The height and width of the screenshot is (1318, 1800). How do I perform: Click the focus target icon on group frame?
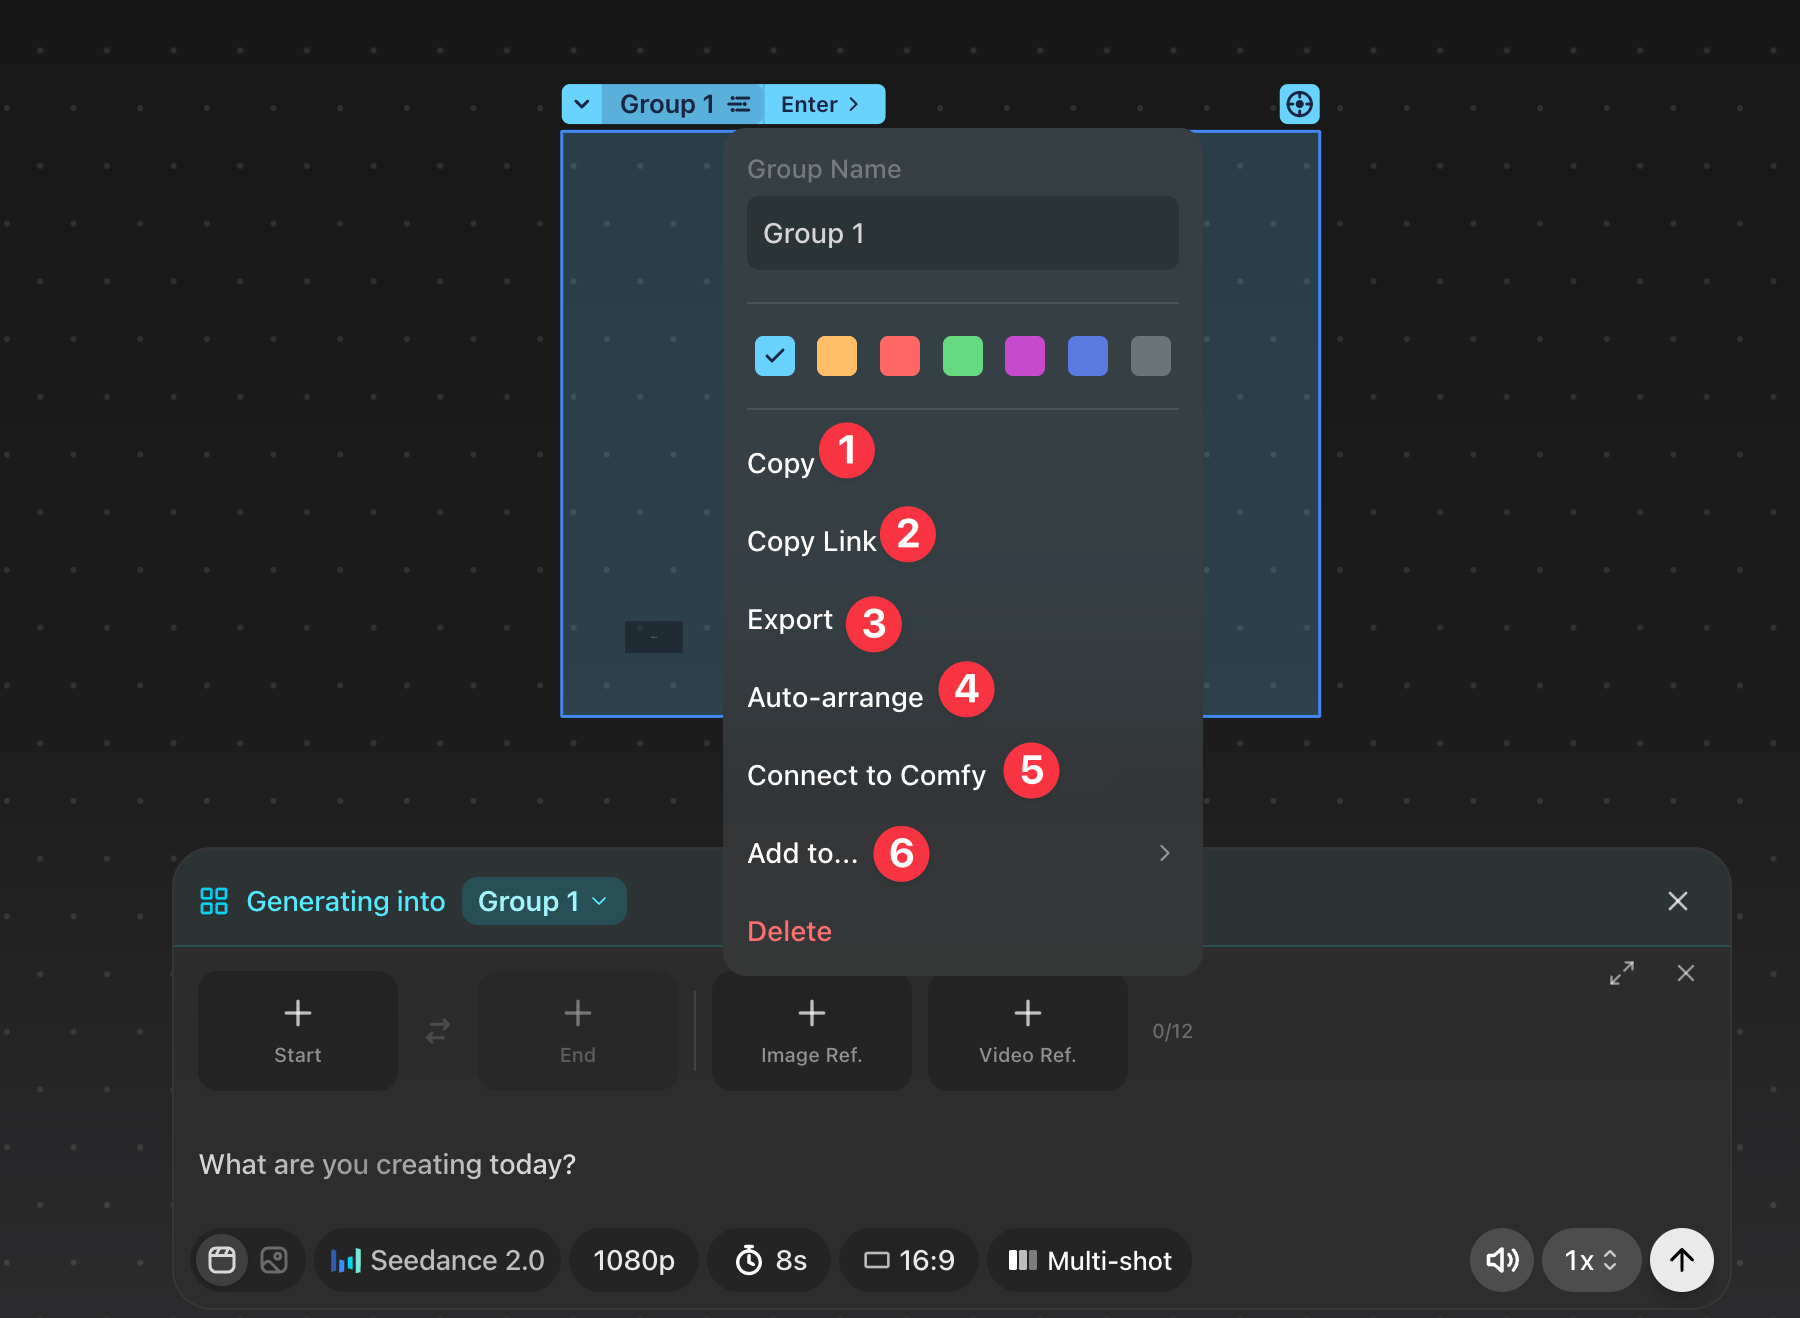[x=1299, y=104]
